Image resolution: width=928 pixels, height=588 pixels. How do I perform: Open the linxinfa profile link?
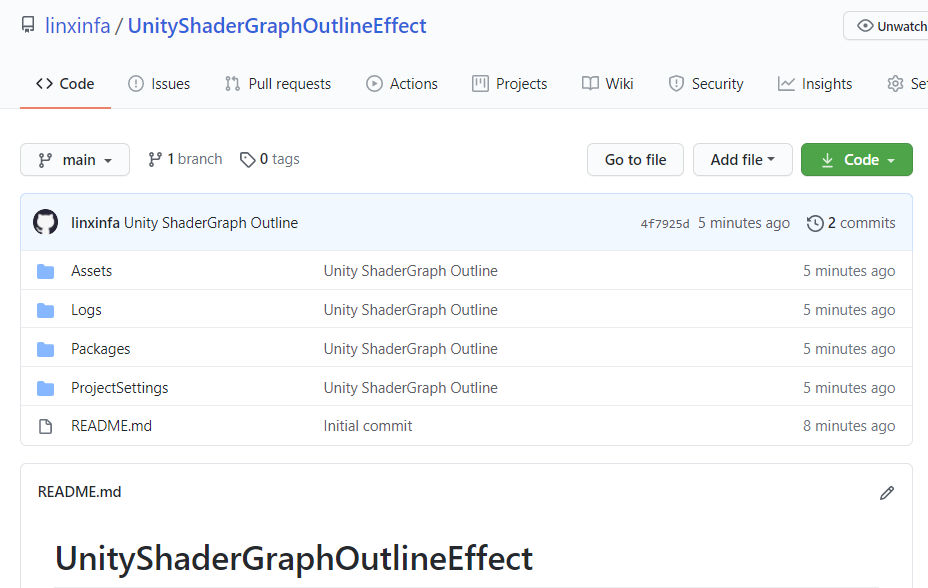click(77, 24)
